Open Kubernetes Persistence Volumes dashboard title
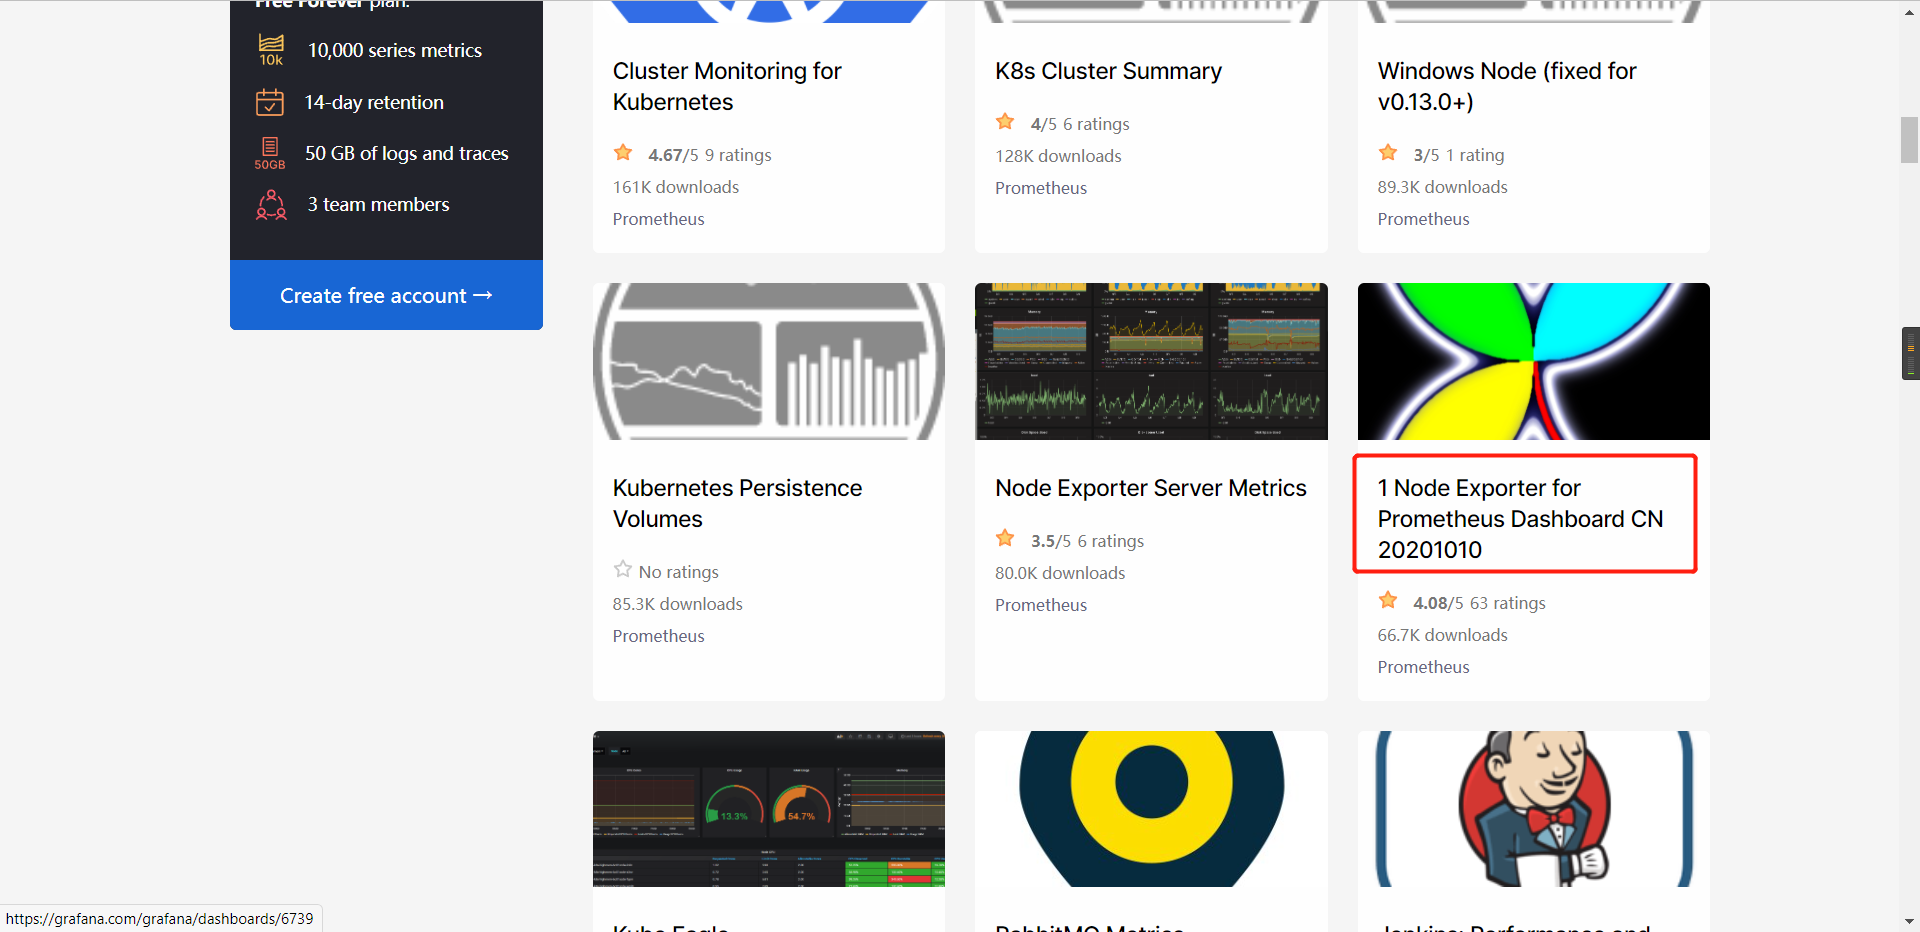This screenshot has height=932, width=1920. (x=737, y=503)
